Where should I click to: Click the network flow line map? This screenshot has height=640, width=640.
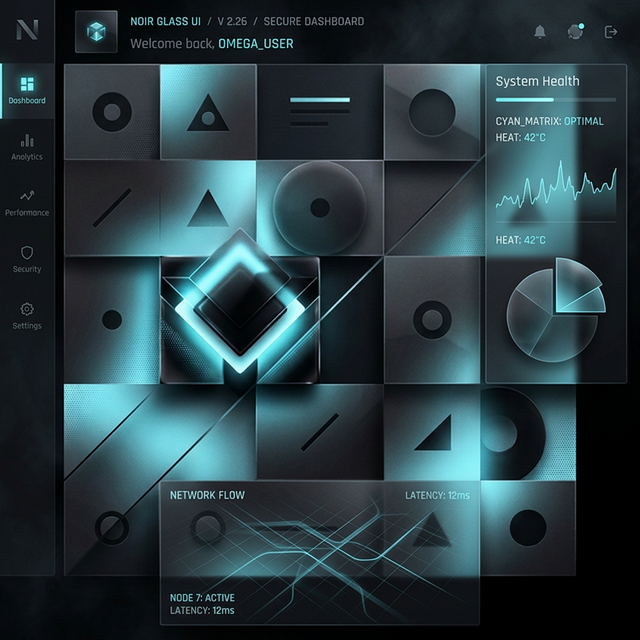pos(320,559)
